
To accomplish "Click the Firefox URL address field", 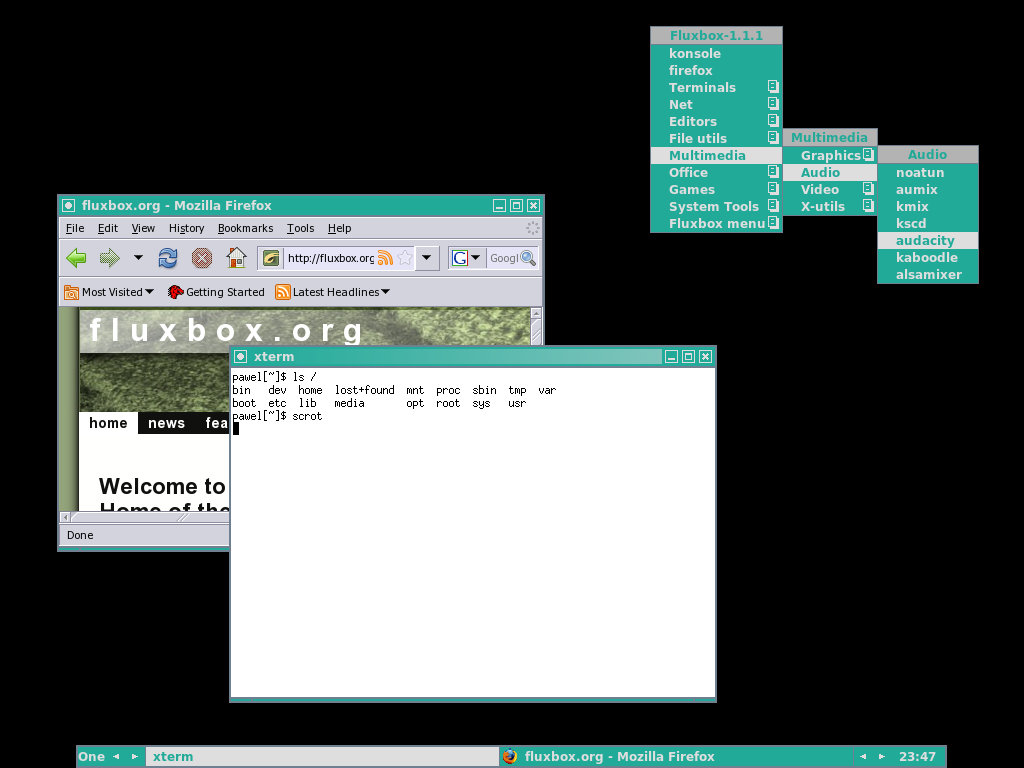I will (x=330, y=258).
